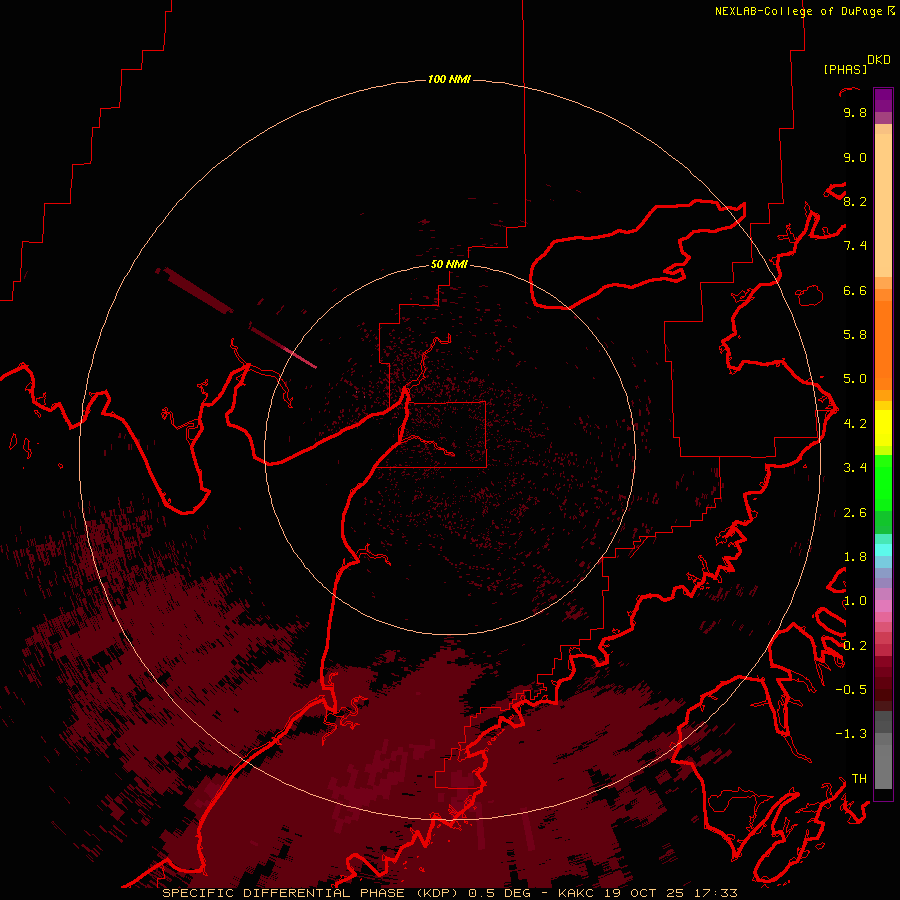Viewport: 900px width, 900px height.
Task: Click the 9.8 value on the scale
Action: pyautogui.click(x=855, y=113)
